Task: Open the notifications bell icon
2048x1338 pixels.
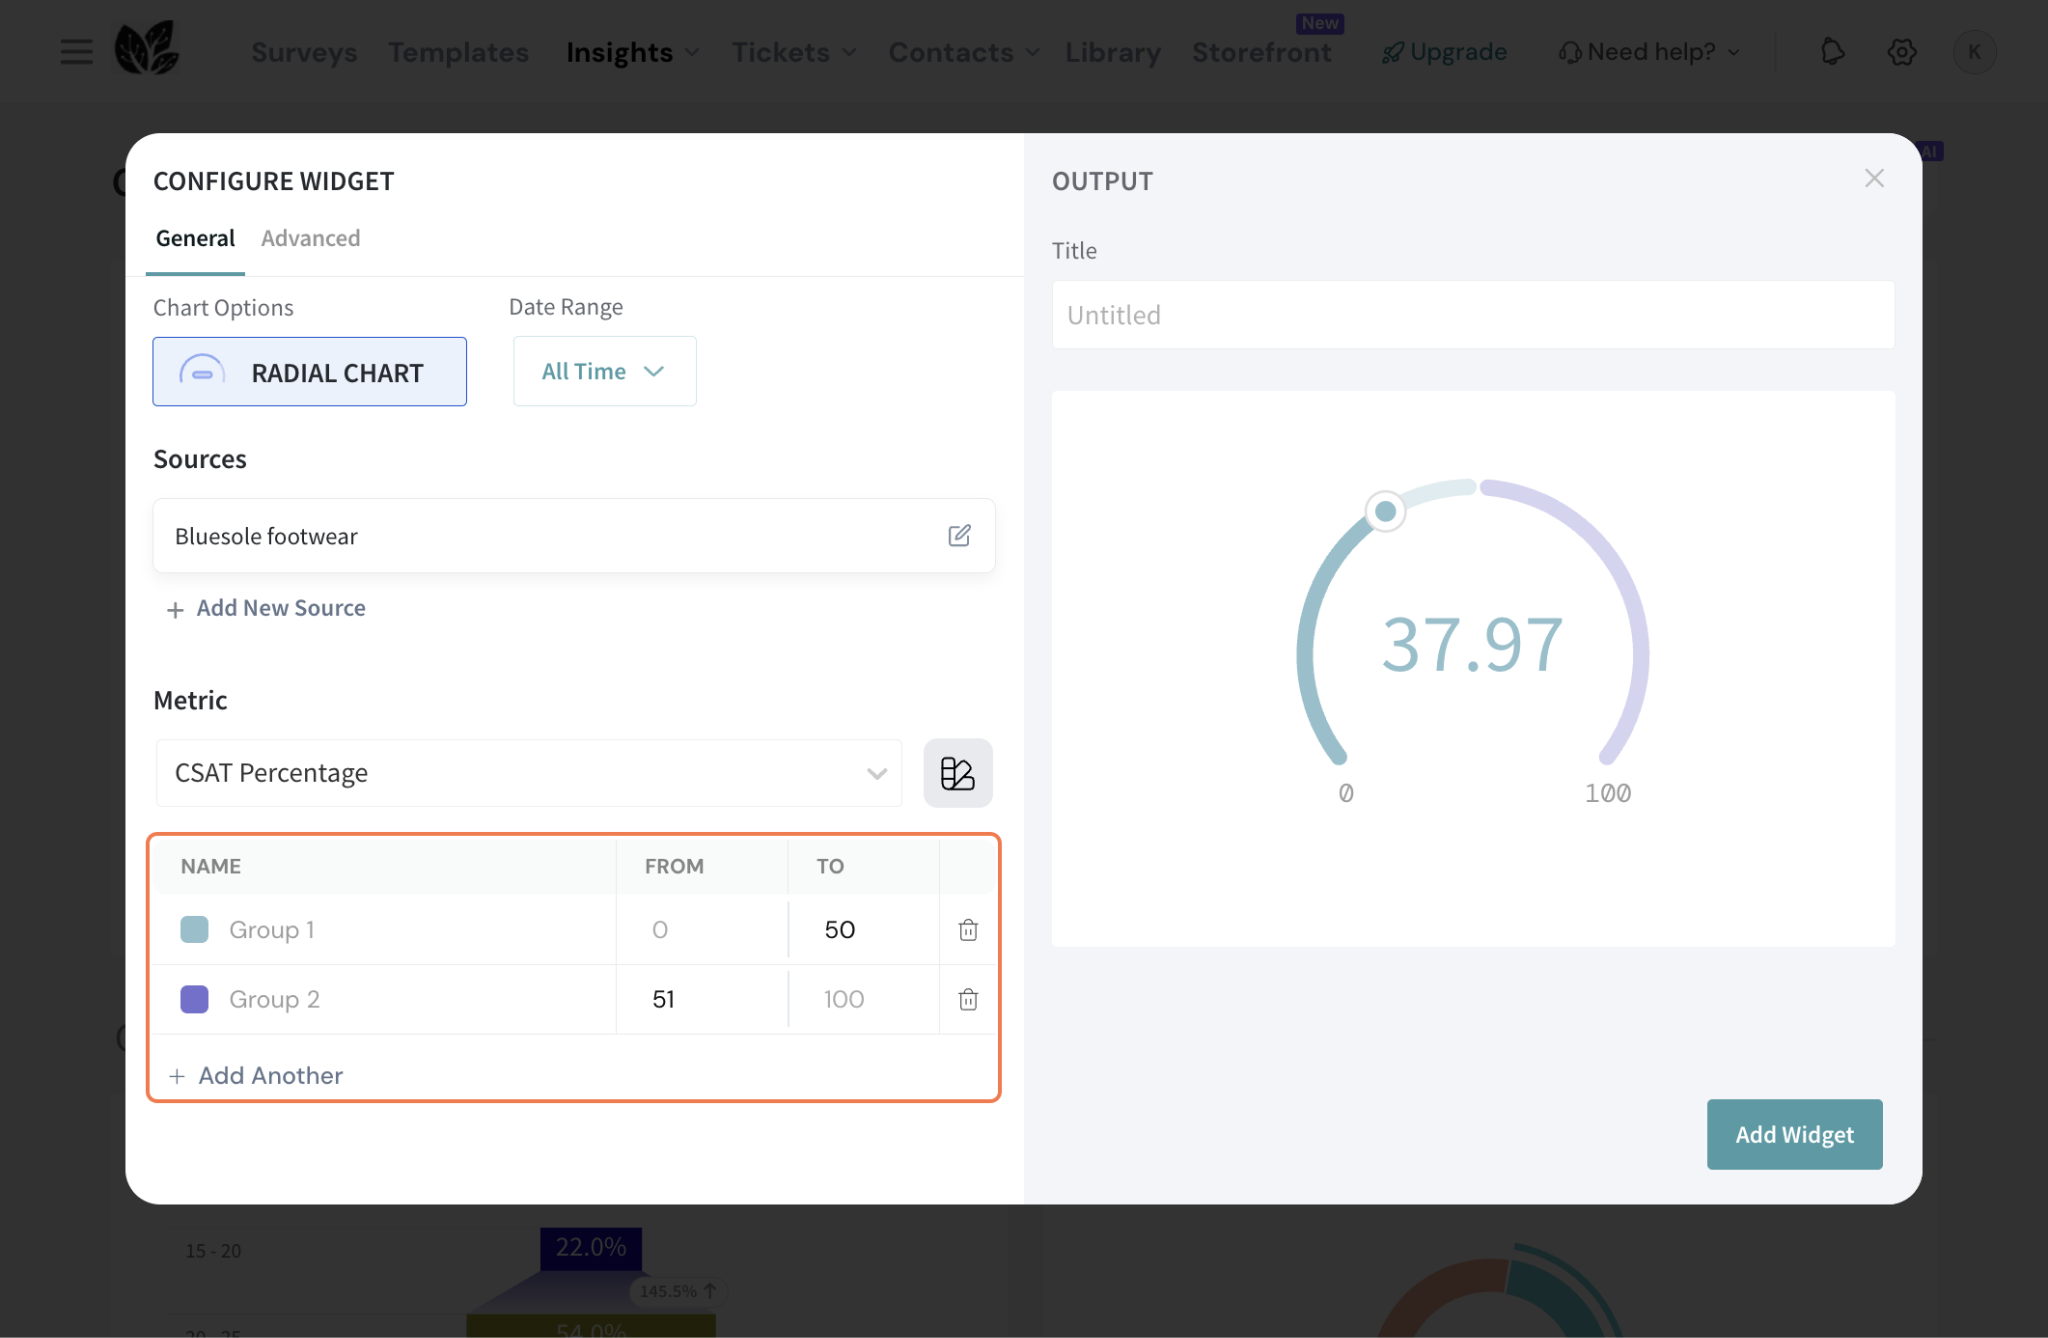Action: (1831, 52)
